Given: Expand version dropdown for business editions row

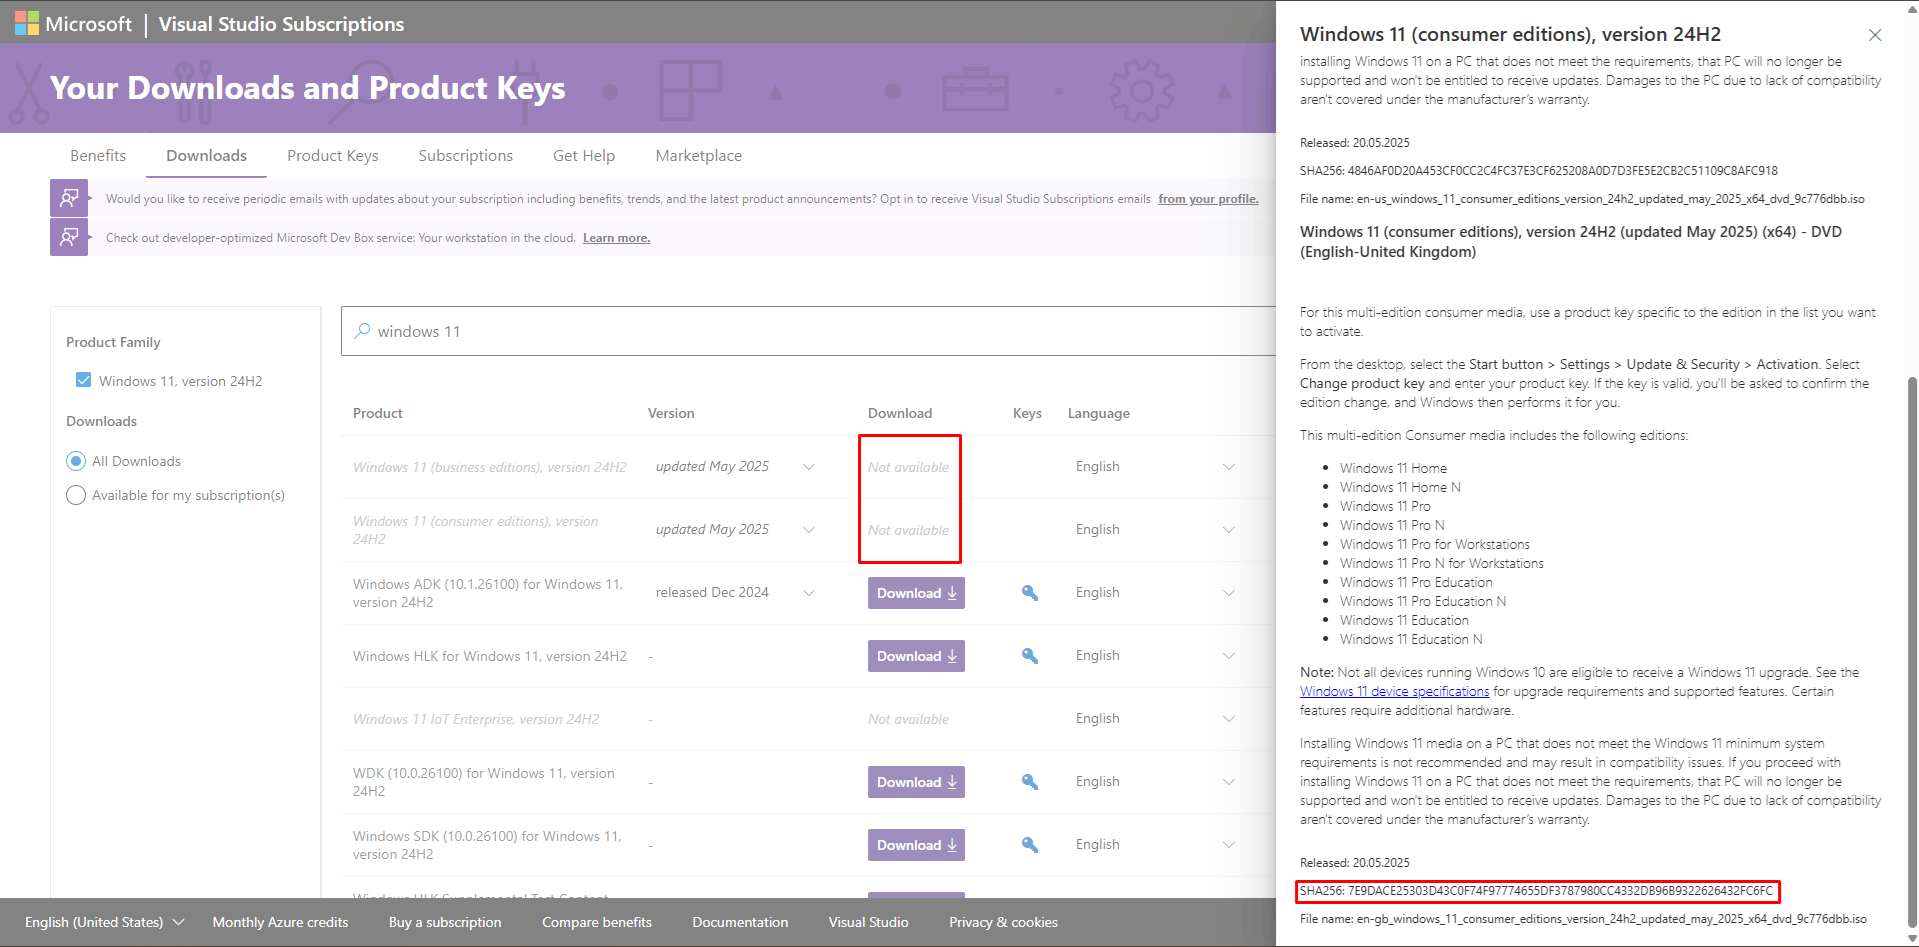Looking at the screenshot, I should click(809, 467).
